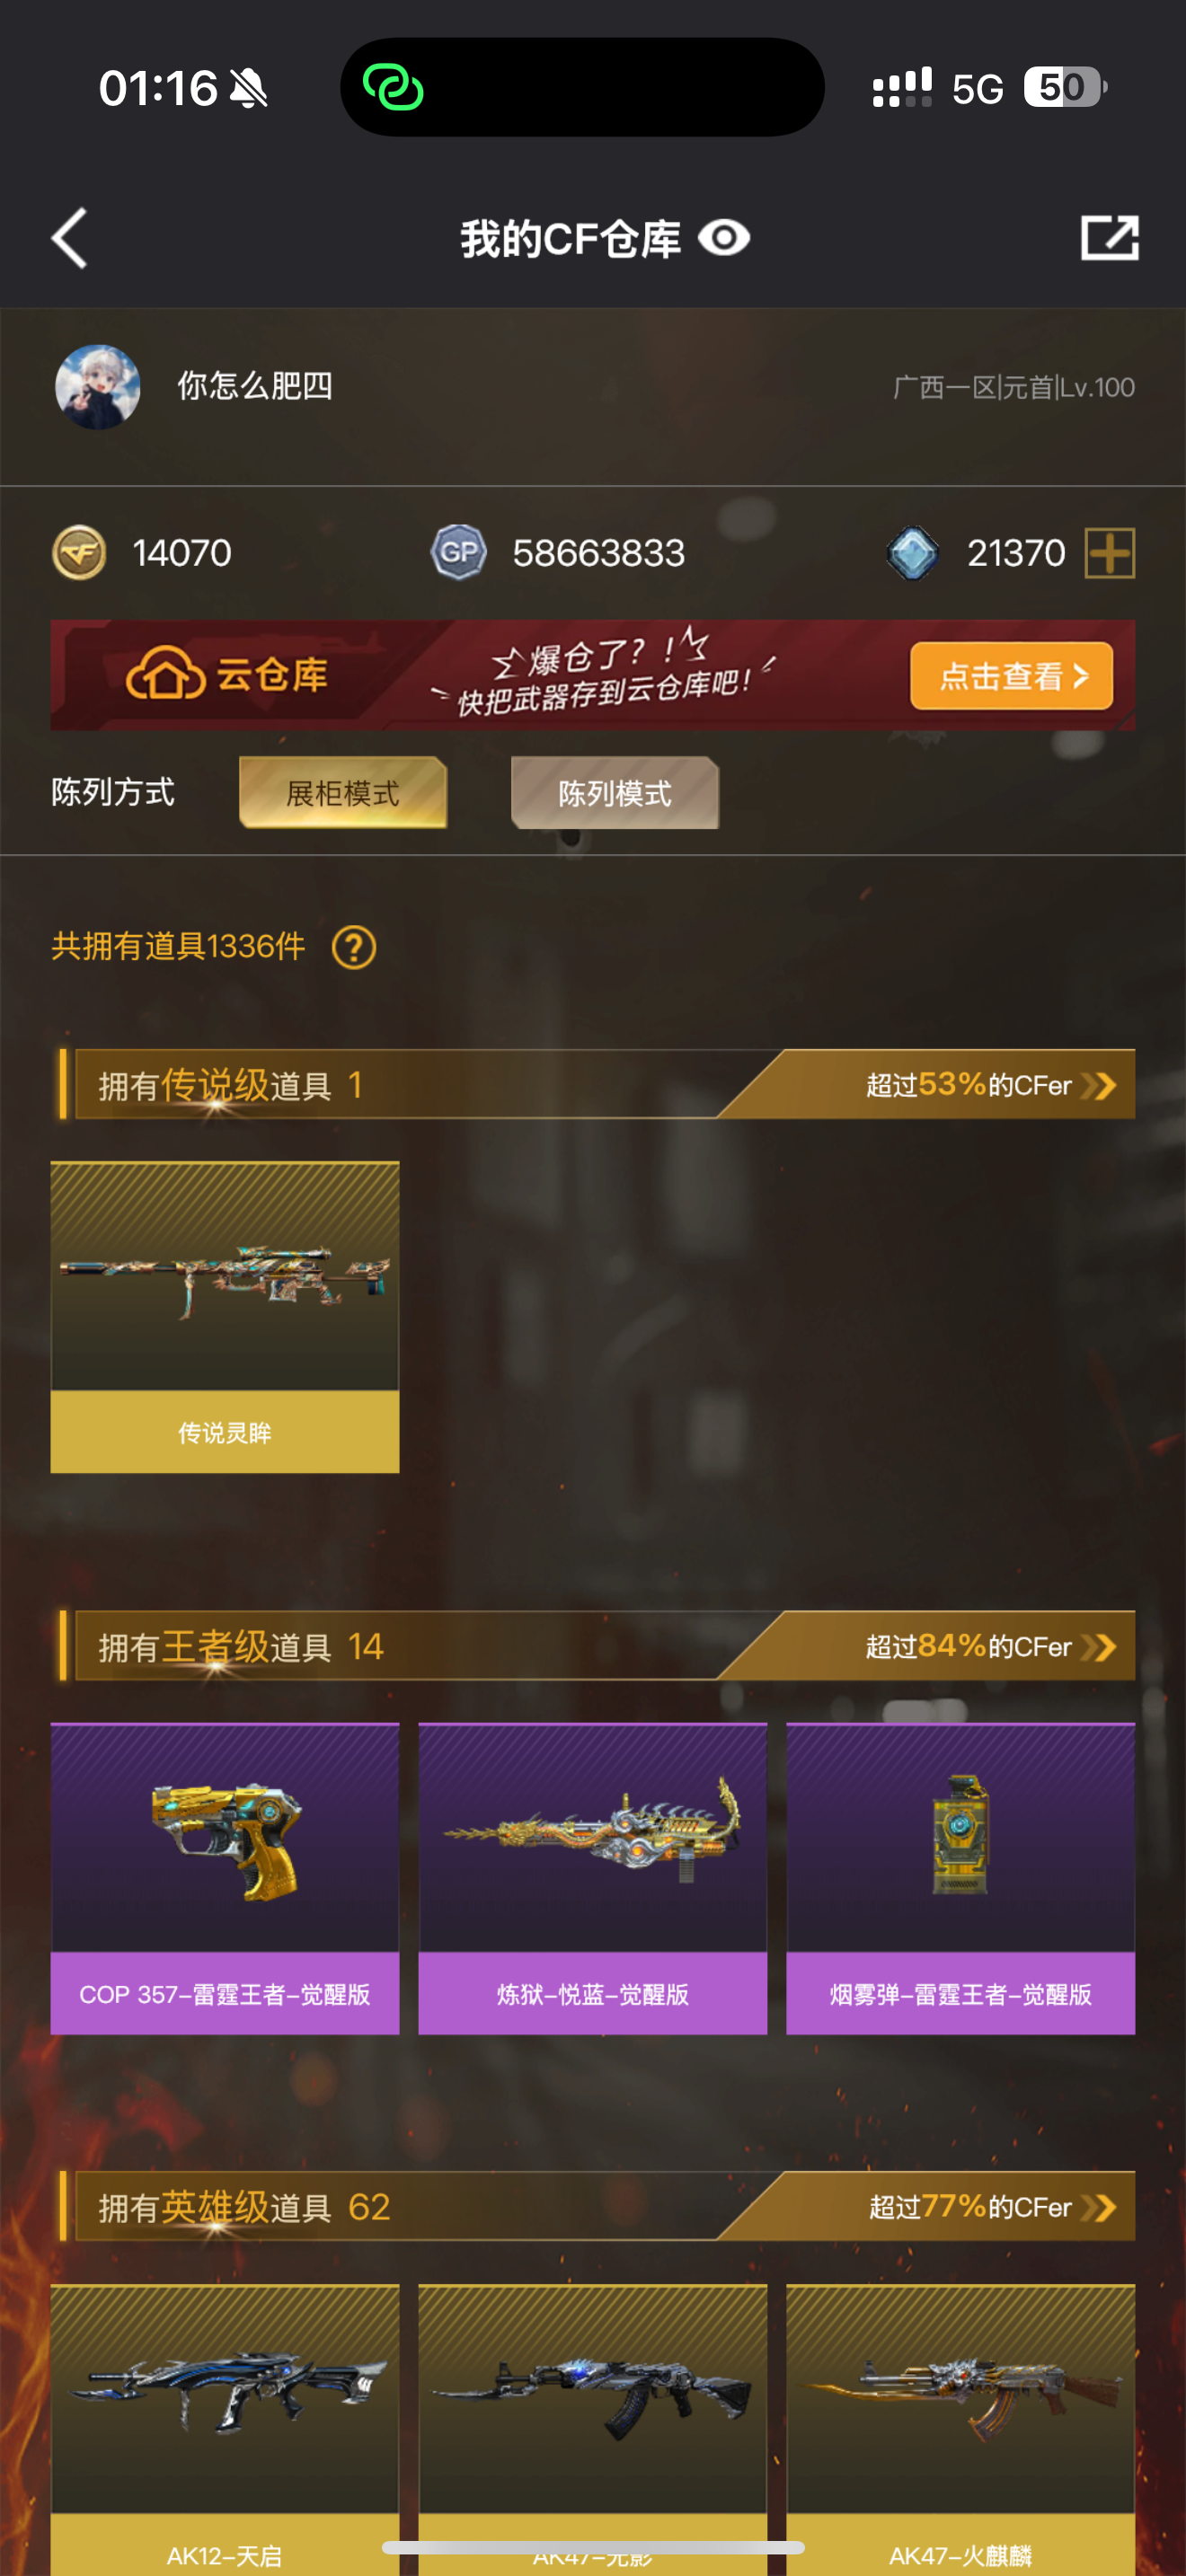This screenshot has height=2576, width=1186.
Task: Open the cloud warehouse 云仓库 icon
Action: pyautogui.click(x=165, y=675)
